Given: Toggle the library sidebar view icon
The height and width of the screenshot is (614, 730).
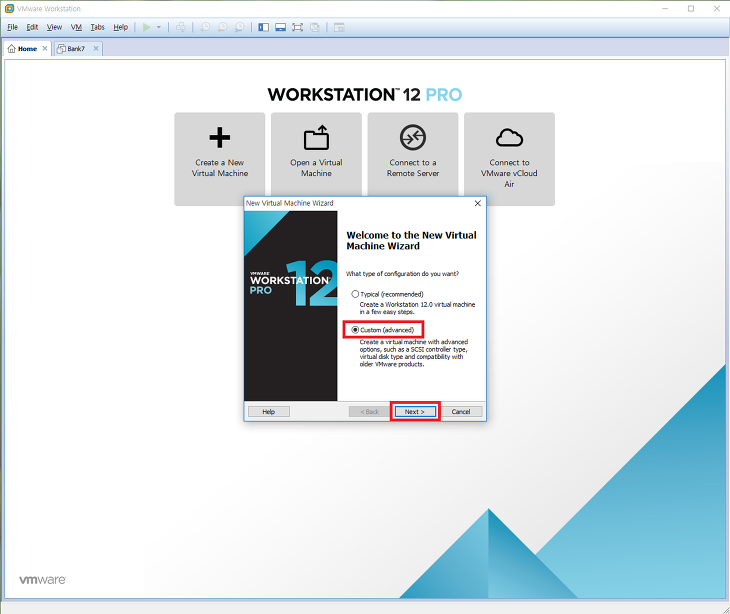Looking at the screenshot, I should coord(264,27).
